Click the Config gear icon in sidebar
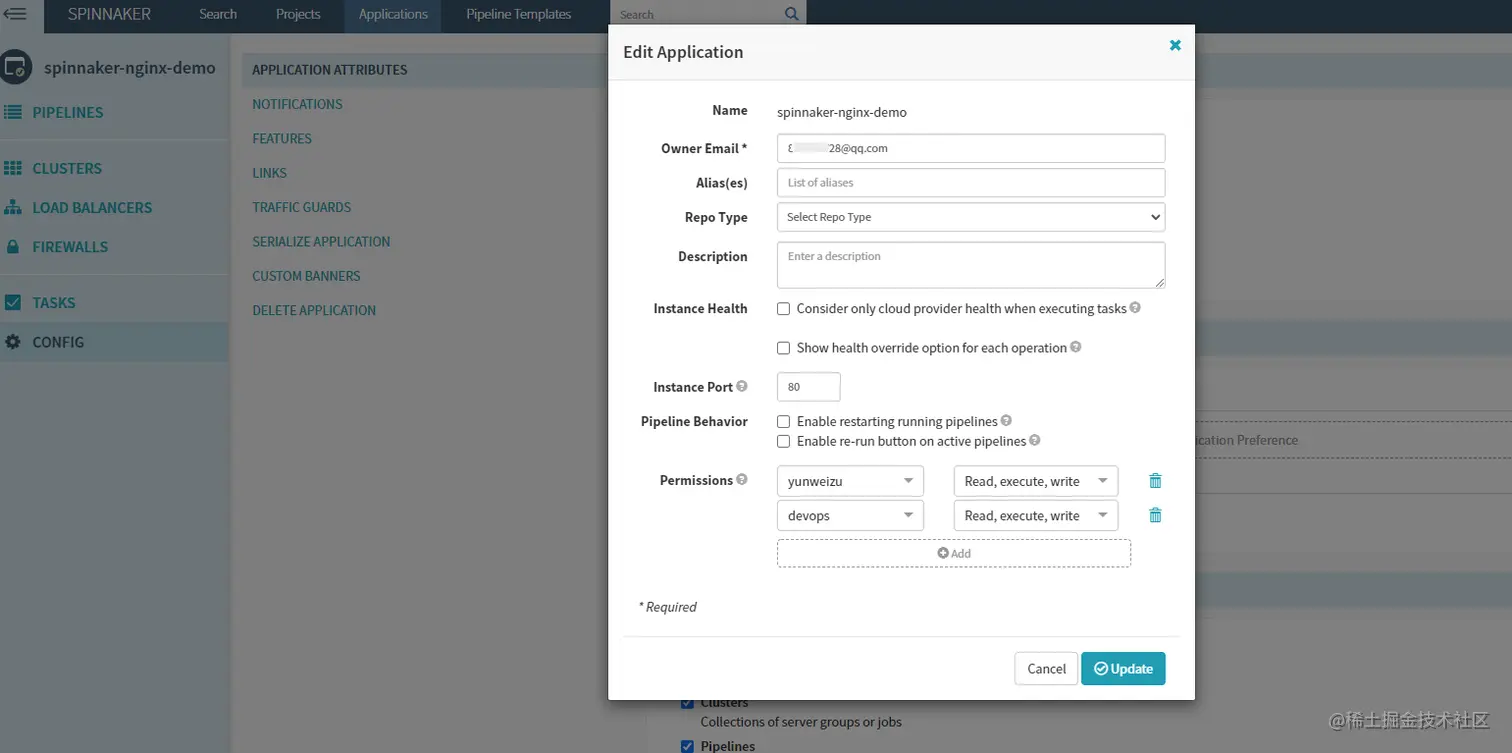The height and width of the screenshot is (753, 1512). pyautogui.click(x=13, y=341)
